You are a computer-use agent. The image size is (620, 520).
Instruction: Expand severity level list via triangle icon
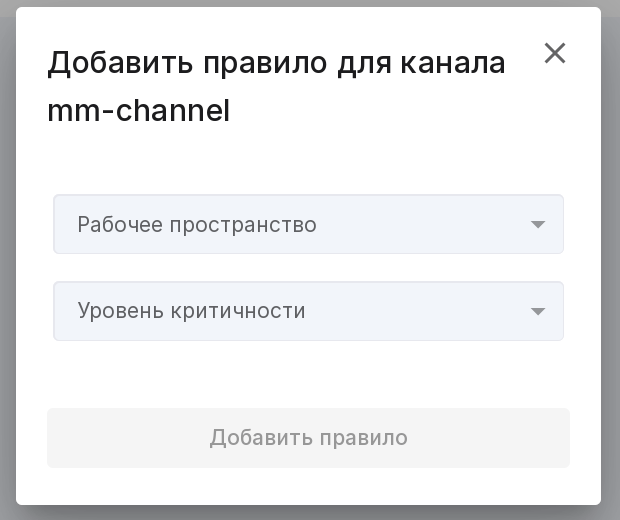point(538,312)
